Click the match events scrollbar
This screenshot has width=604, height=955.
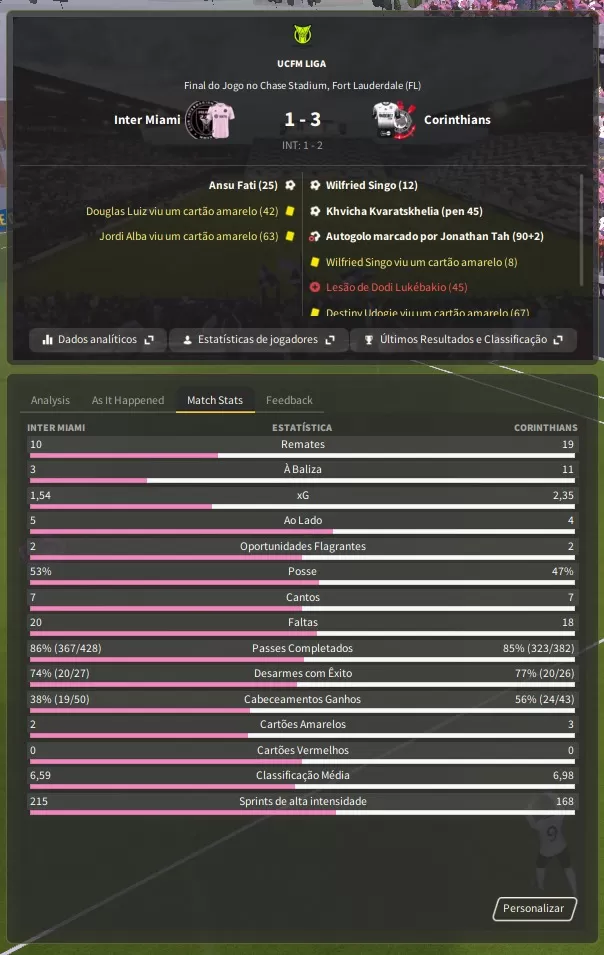[581, 230]
